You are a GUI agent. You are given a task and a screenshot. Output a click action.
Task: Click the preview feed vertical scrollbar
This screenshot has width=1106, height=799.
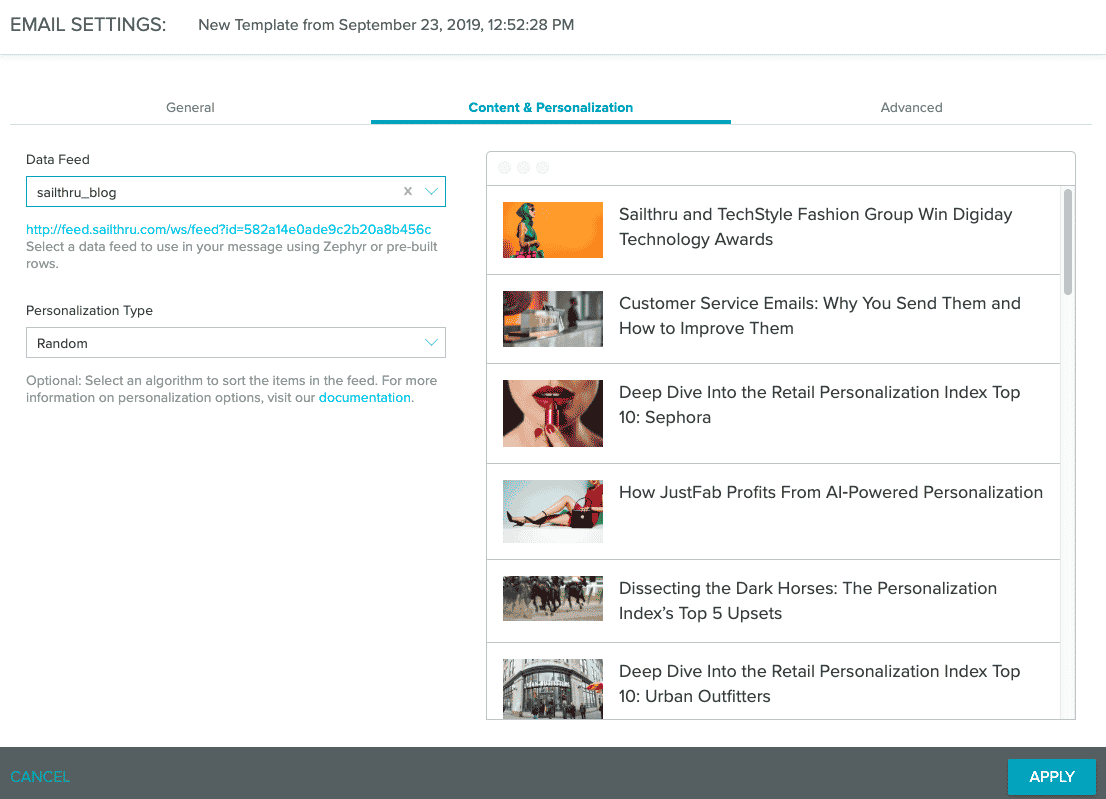pyautogui.click(x=1068, y=242)
